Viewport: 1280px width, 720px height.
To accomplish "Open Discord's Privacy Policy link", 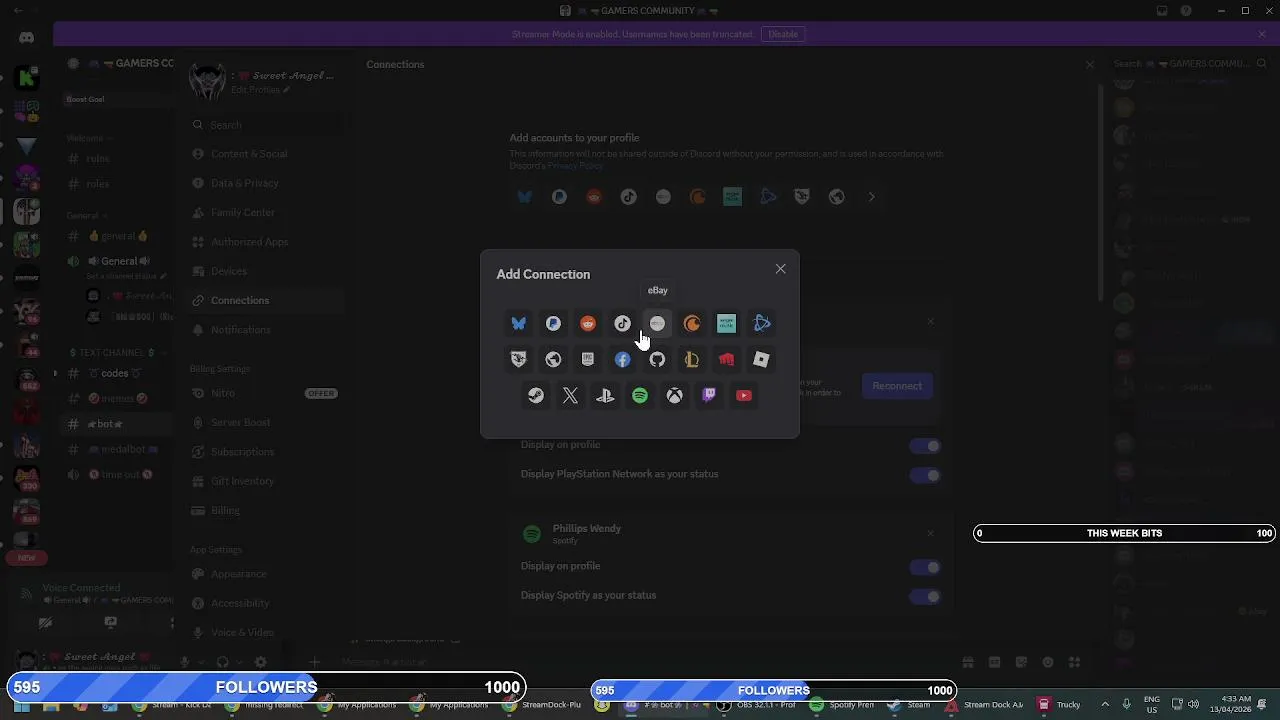I will tap(575, 165).
